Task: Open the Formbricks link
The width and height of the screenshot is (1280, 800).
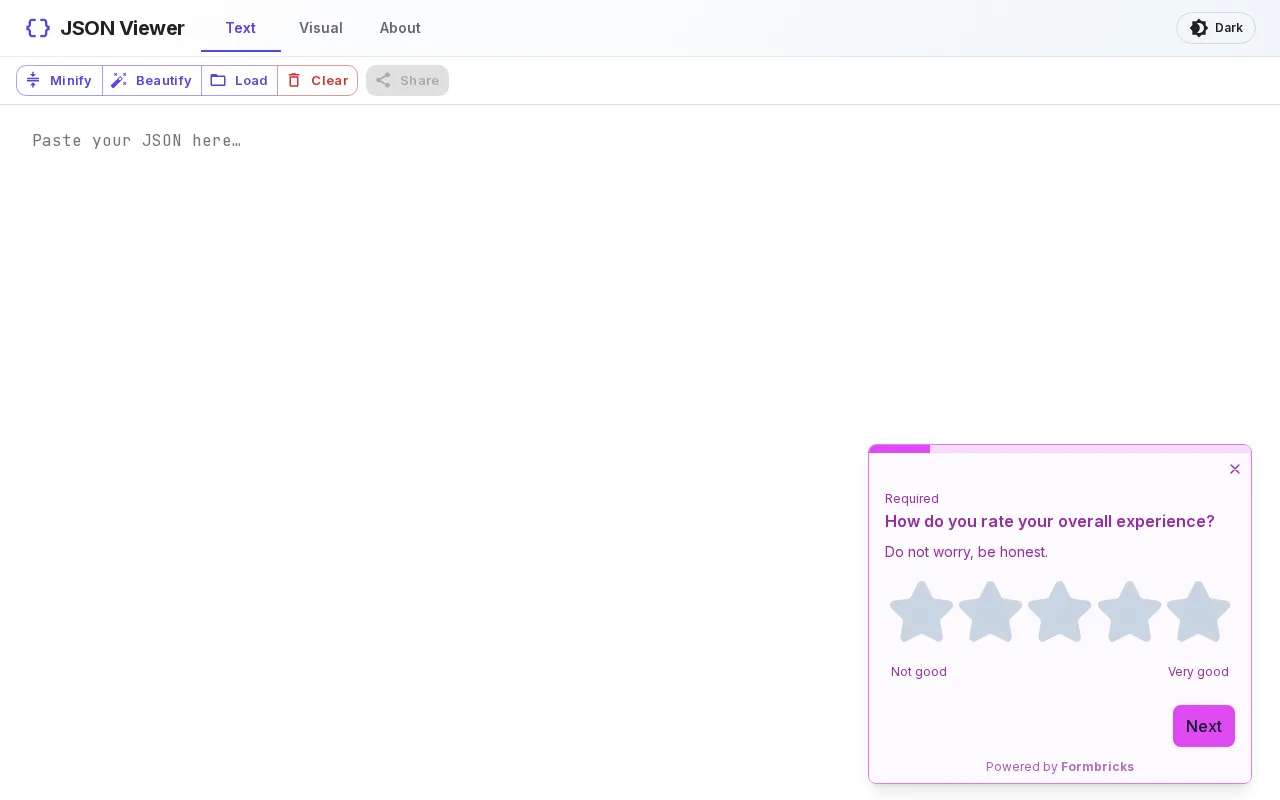Action: 1097,767
